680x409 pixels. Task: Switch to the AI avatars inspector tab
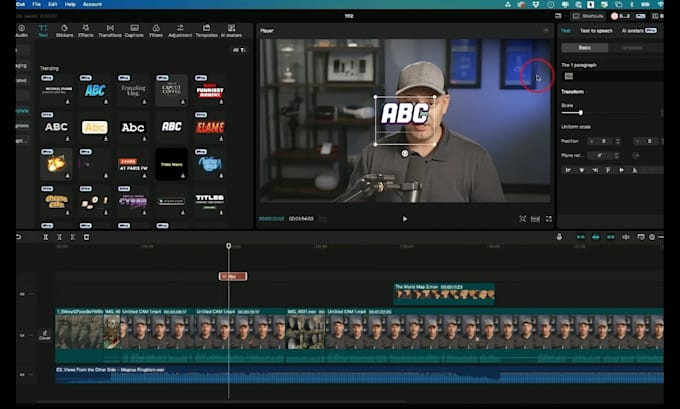click(639, 31)
